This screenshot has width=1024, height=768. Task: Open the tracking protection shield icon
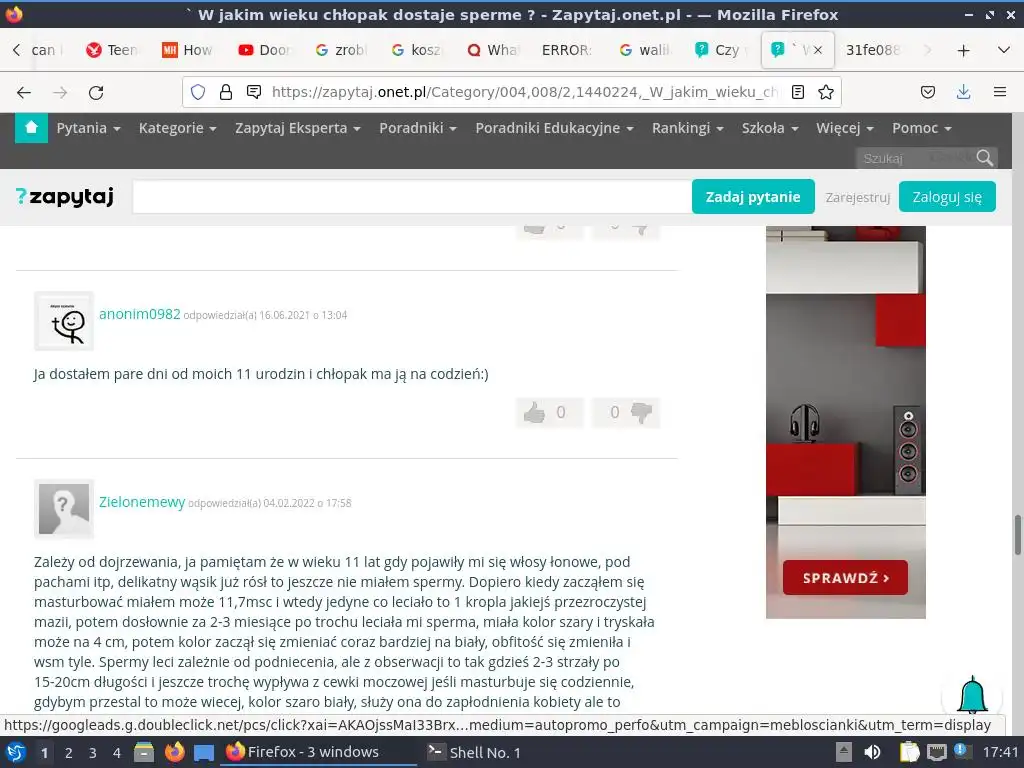[198, 92]
